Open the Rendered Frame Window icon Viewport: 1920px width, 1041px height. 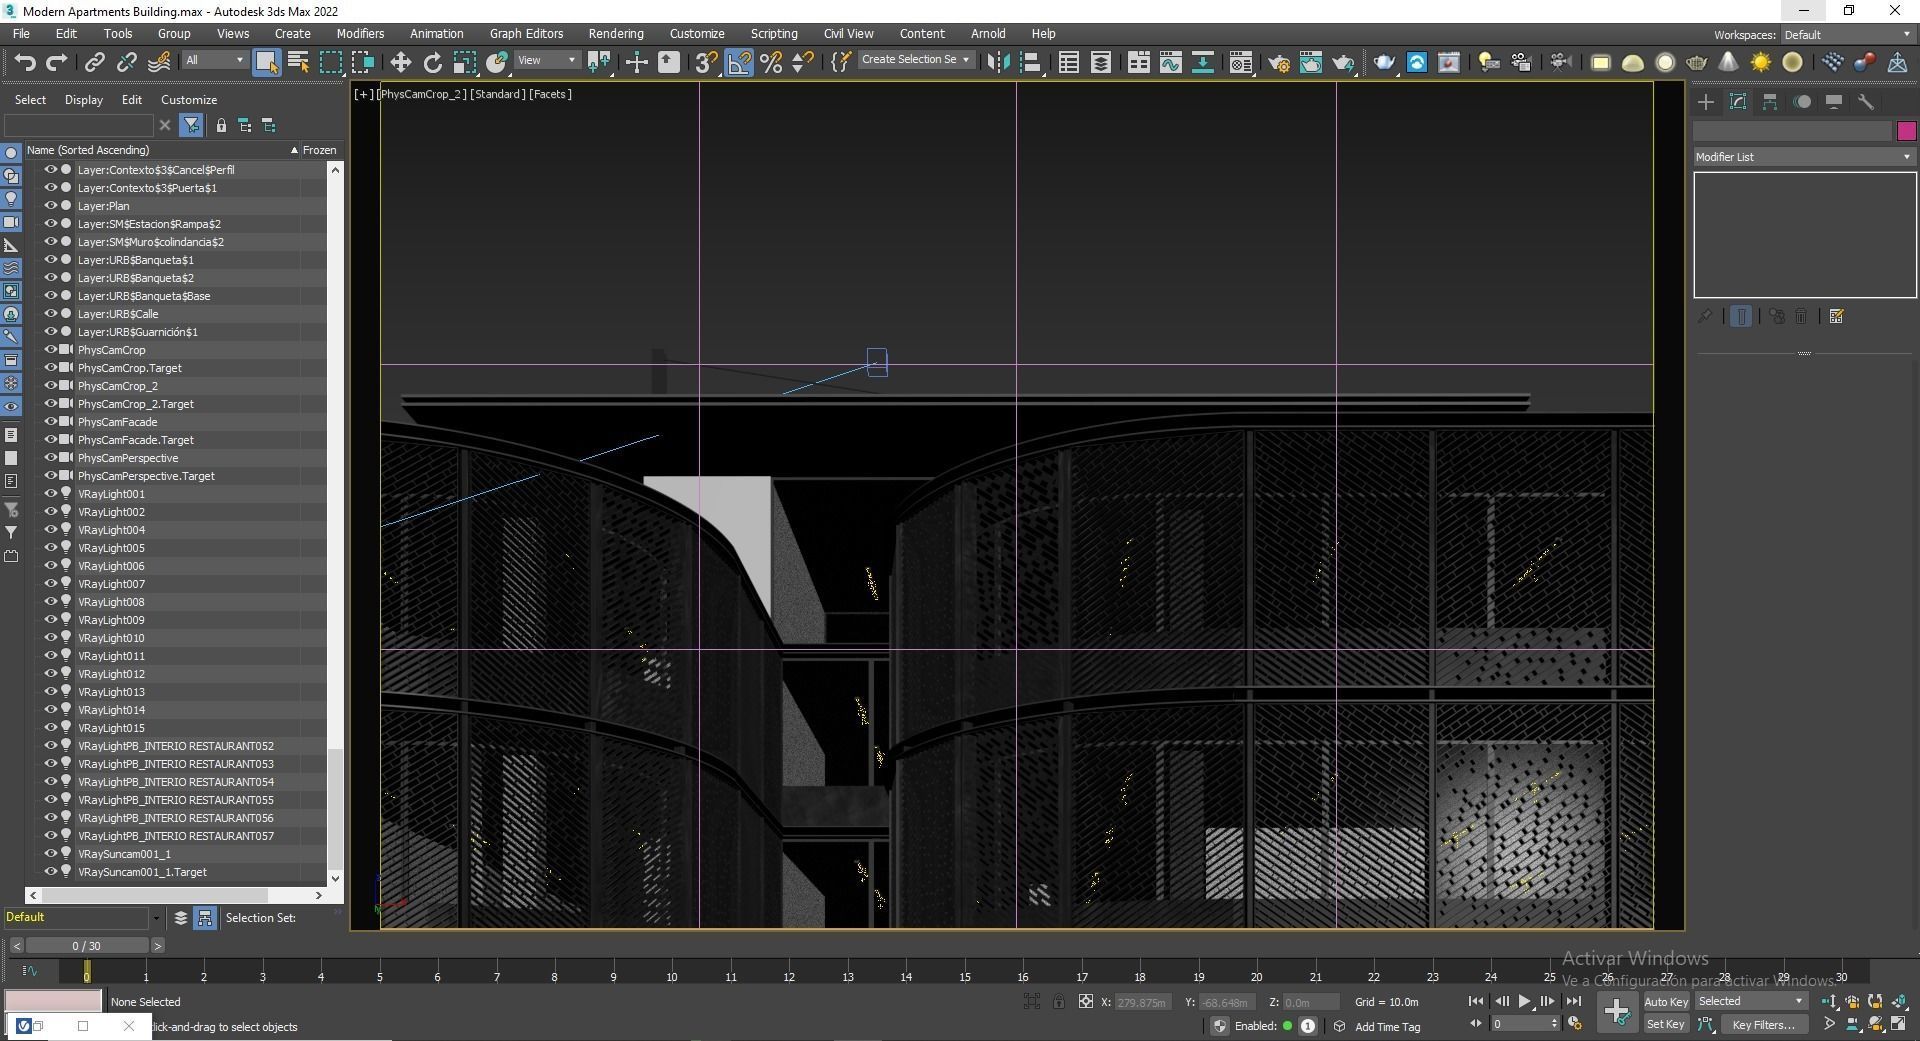click(x=1311, y=62)
